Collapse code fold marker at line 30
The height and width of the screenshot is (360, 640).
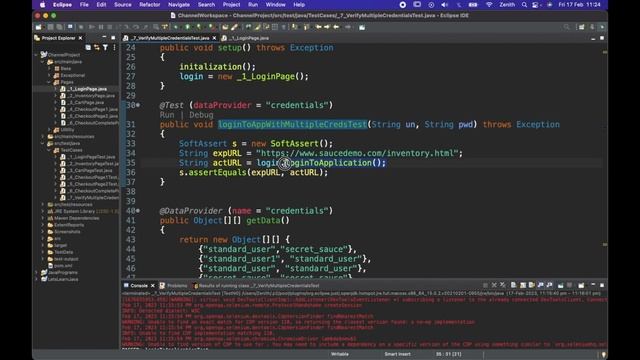[x=138, y=105]
